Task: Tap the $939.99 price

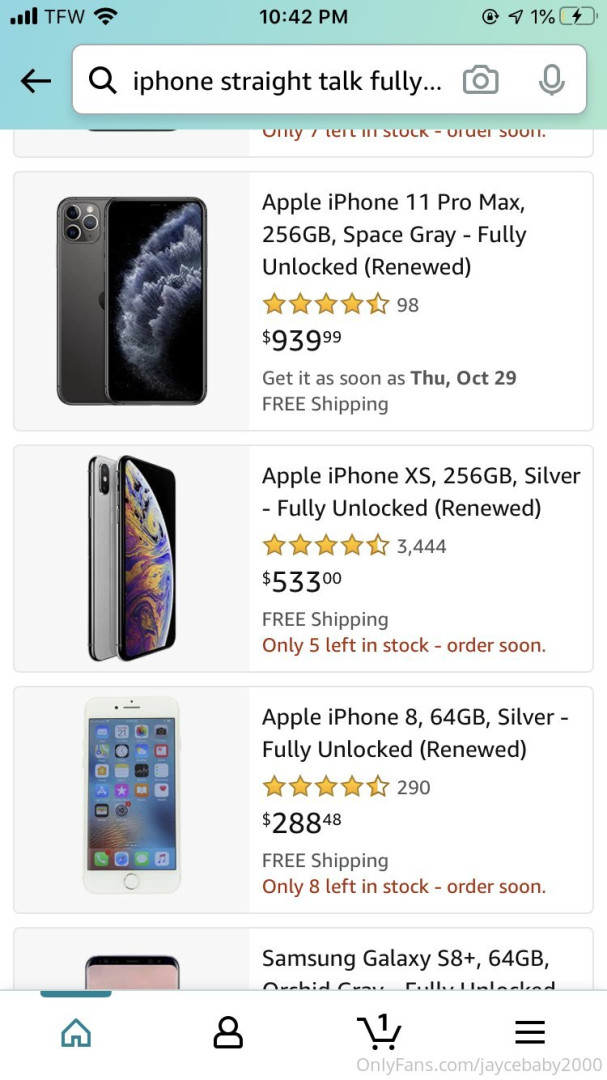Action: pyautogui.click(x=302, y=340)
